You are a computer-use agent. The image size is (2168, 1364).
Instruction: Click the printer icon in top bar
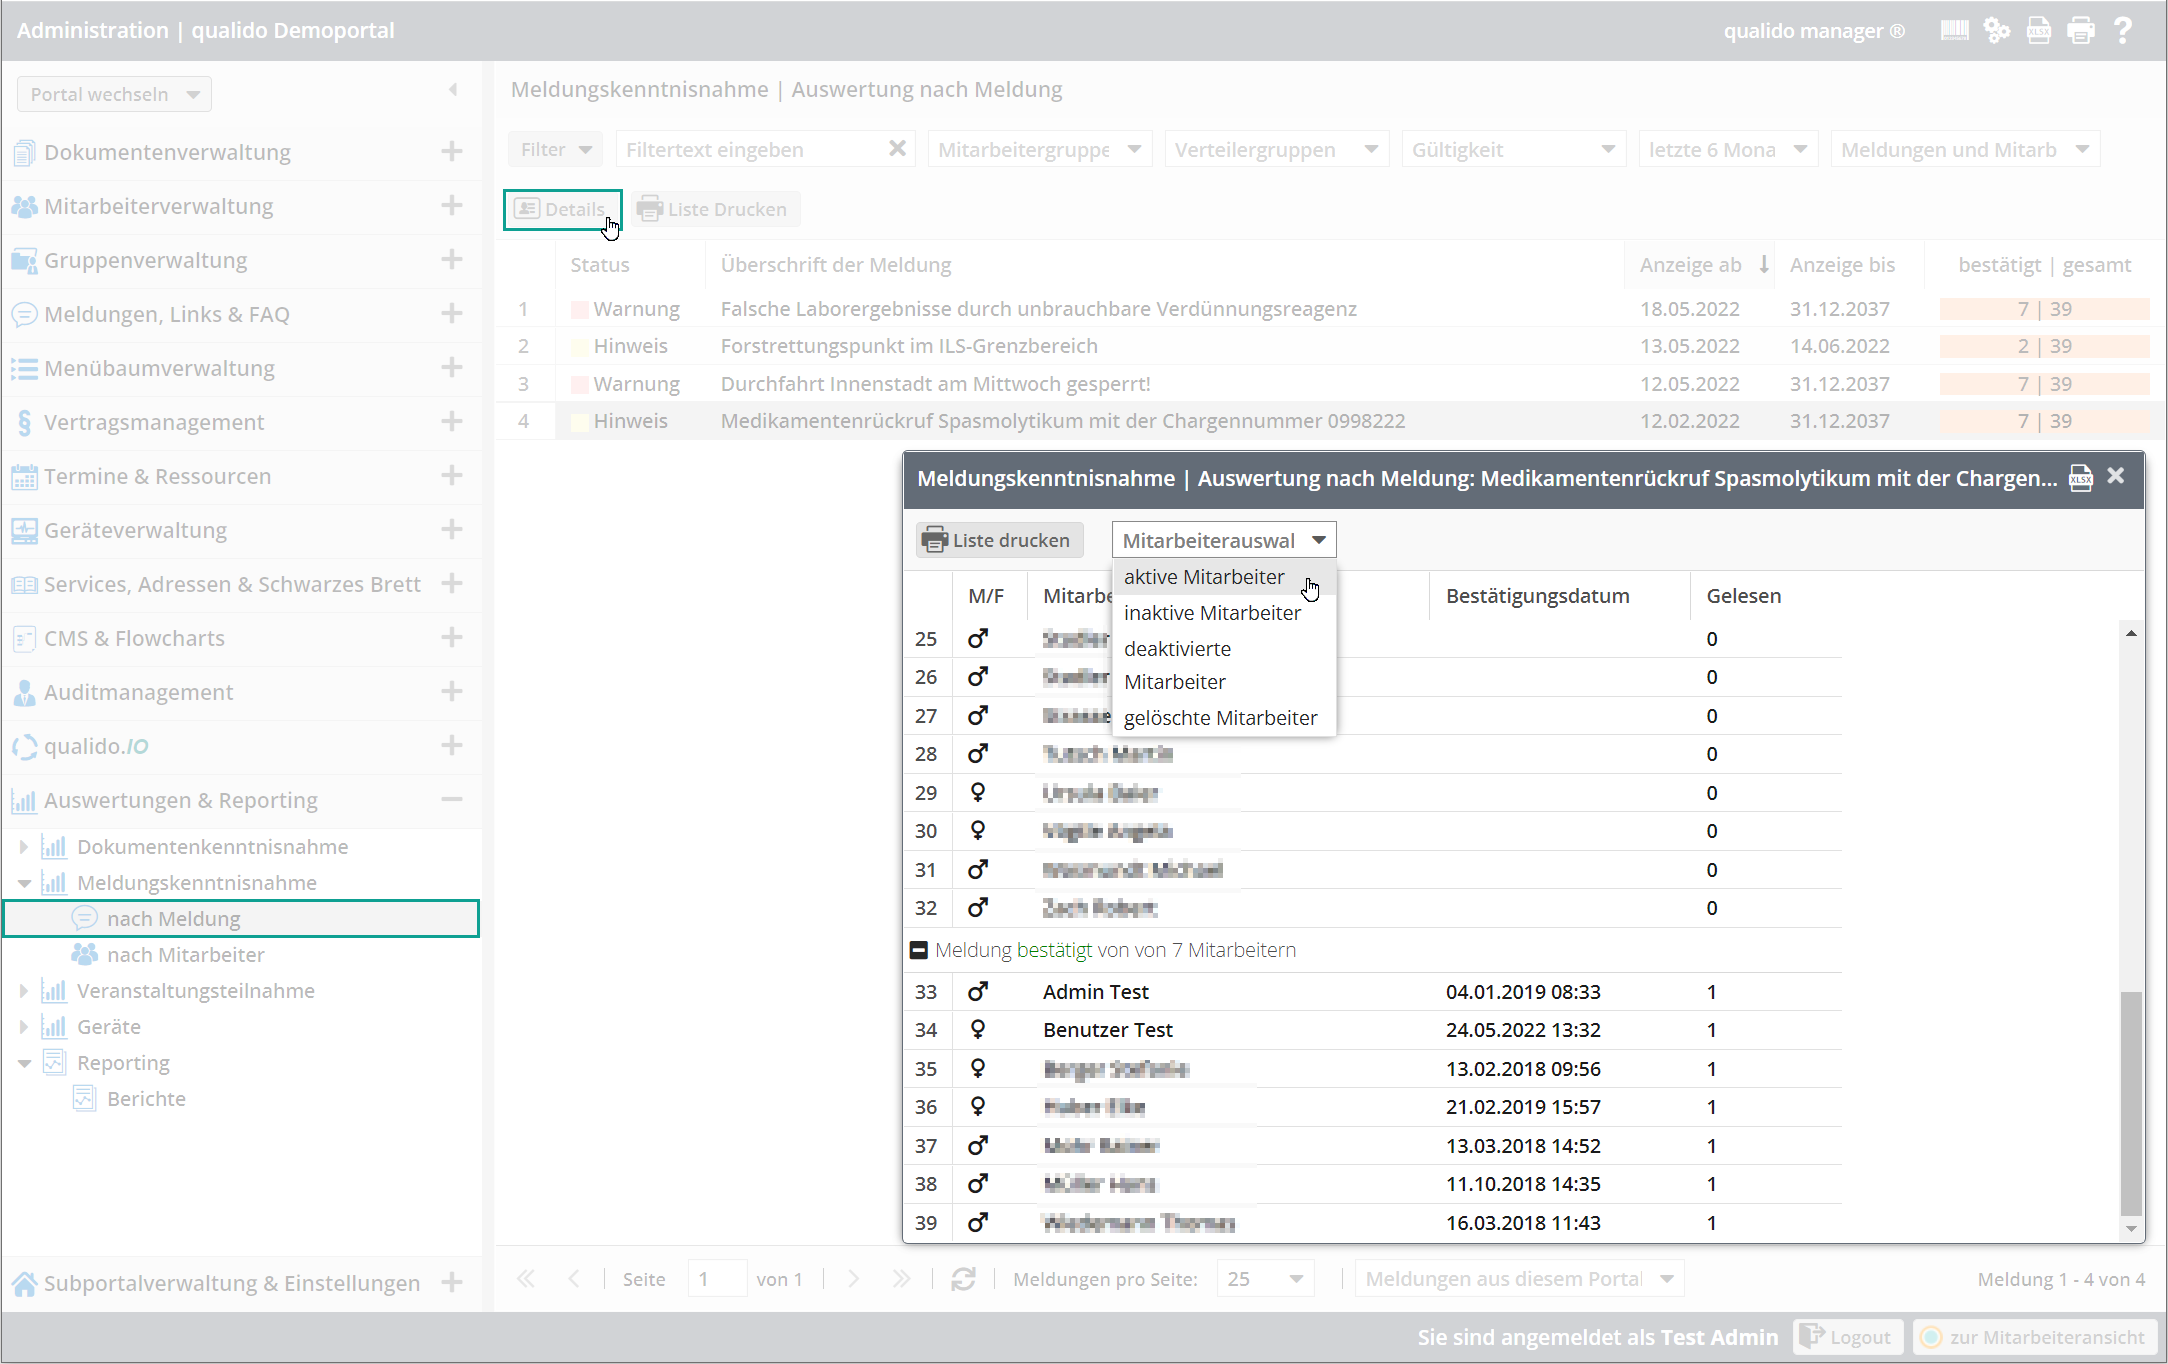[x=2081, y=30]
